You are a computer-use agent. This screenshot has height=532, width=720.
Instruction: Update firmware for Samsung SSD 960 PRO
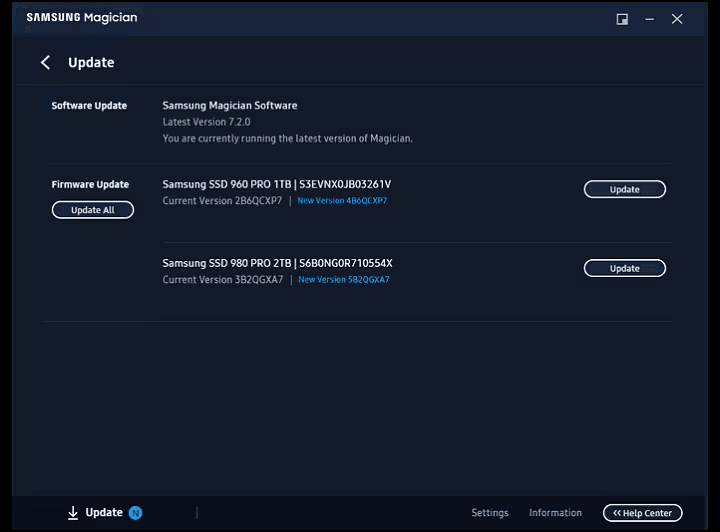click(x=624, y=189)
